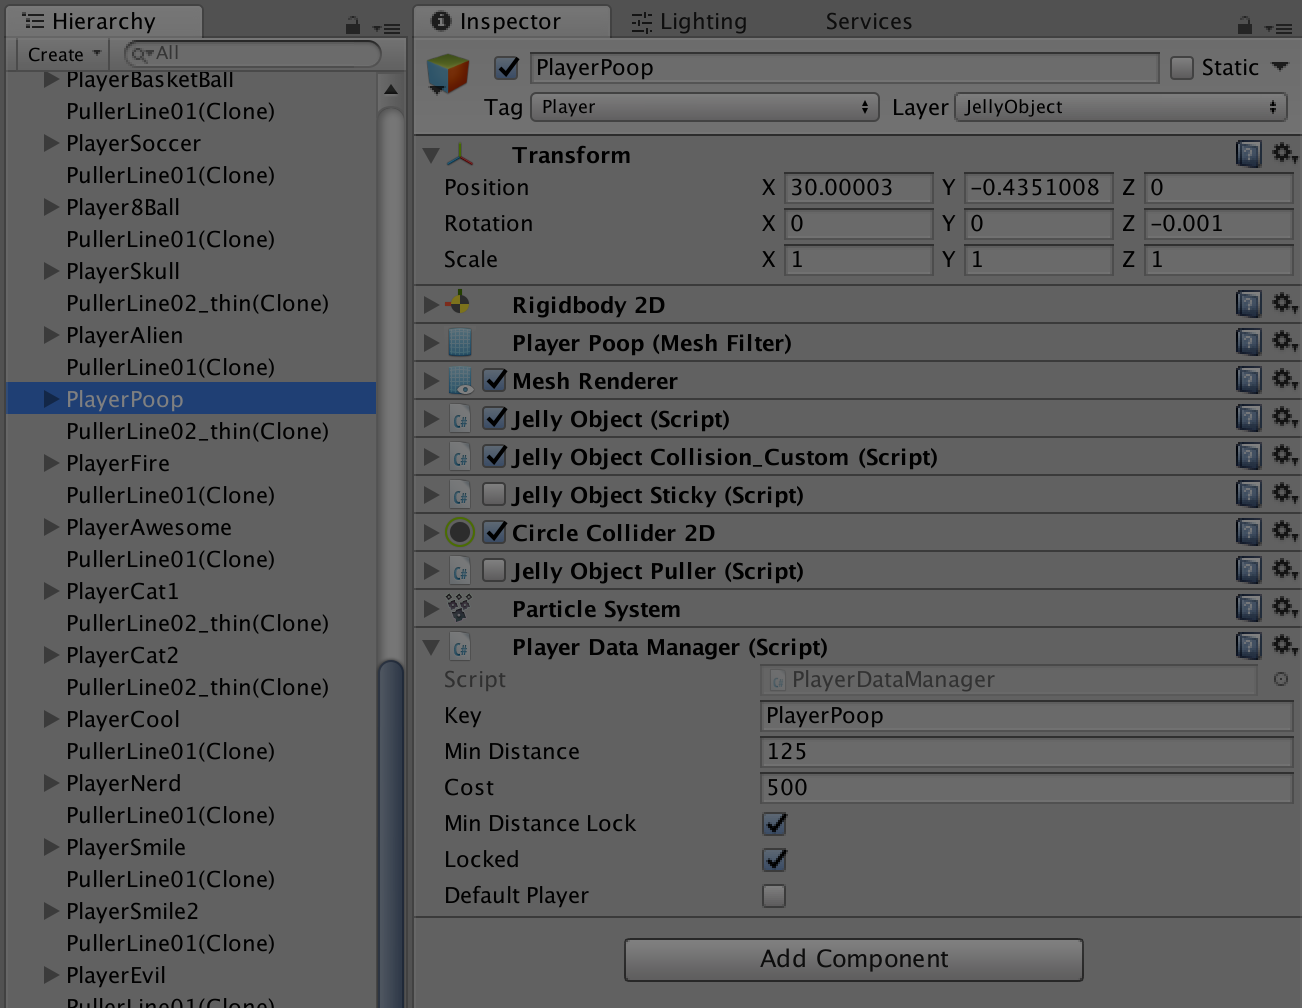Viewport: 1302px width, 1008px height.
Task: Expand PlayerPoop in the Hierarchy tree
Action: click(51, 399)
